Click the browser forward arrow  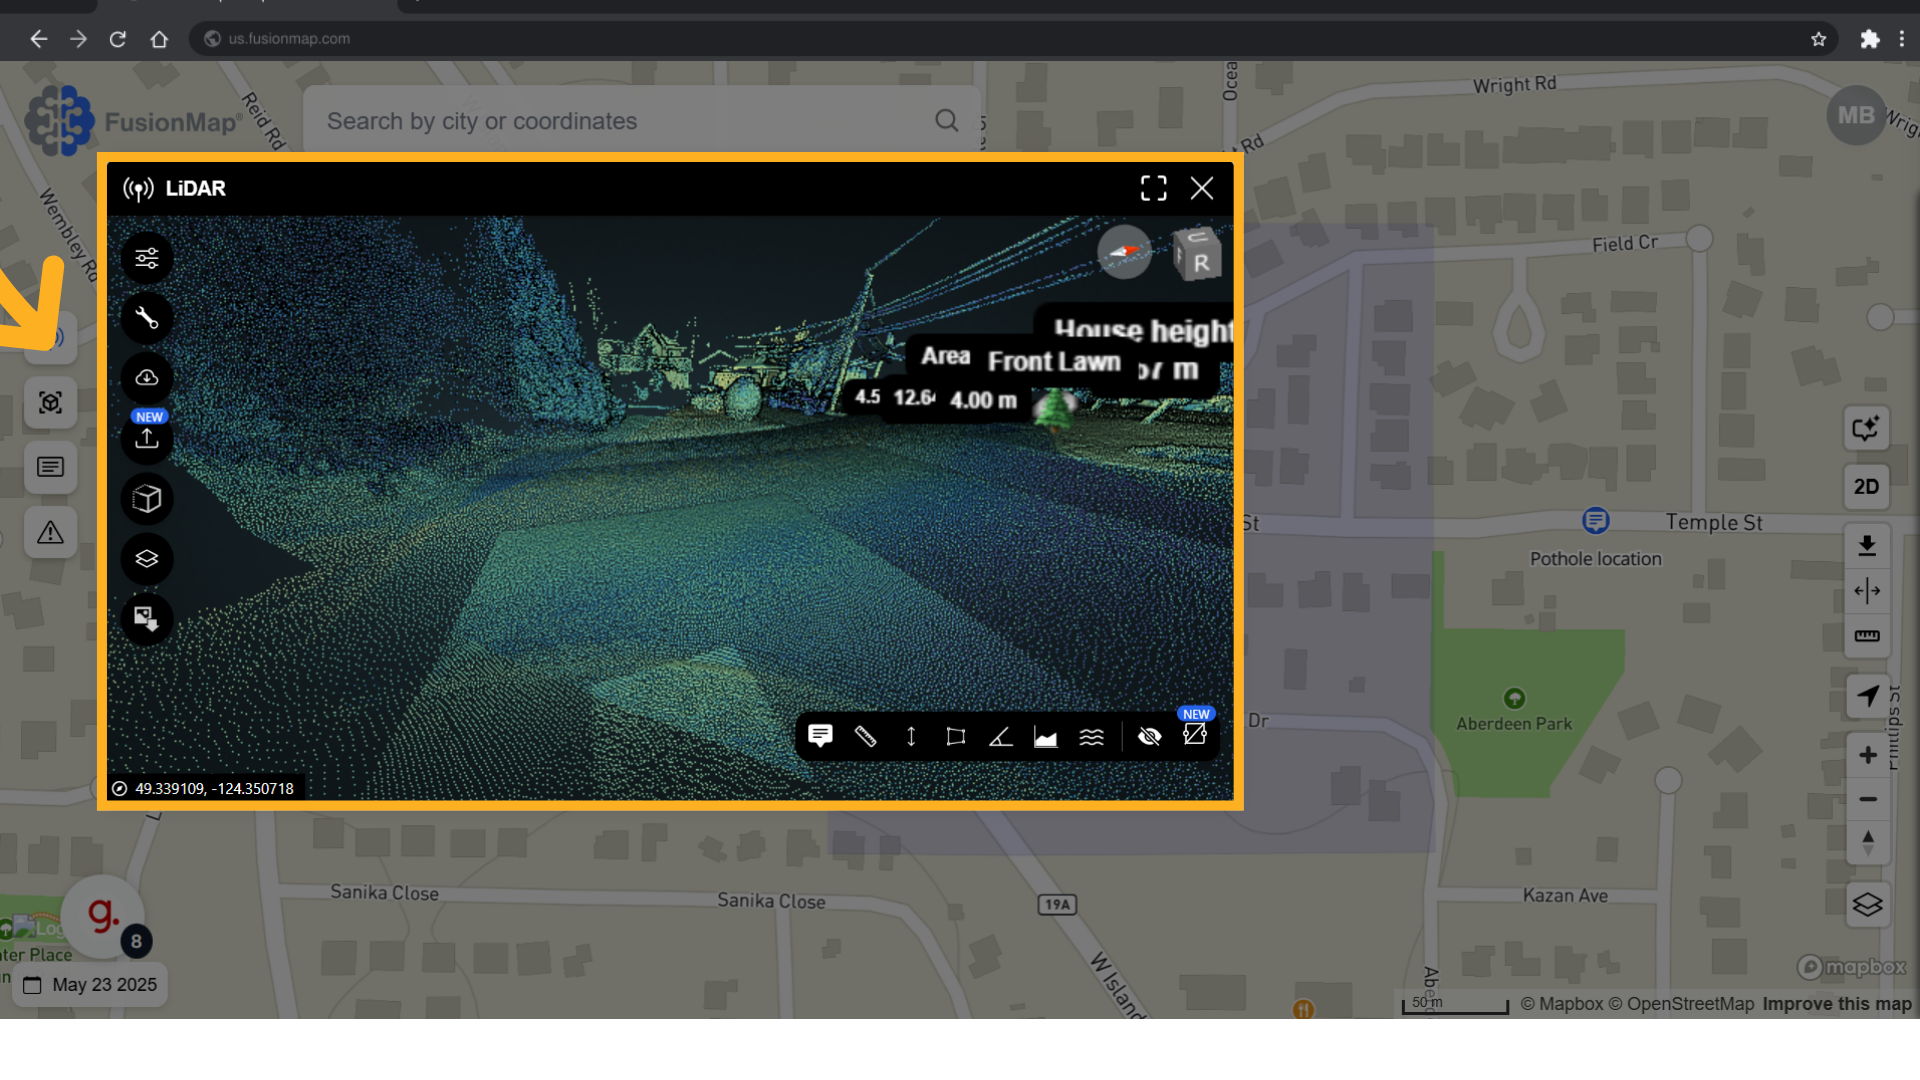pyautogui.click(x=78, y=39)
